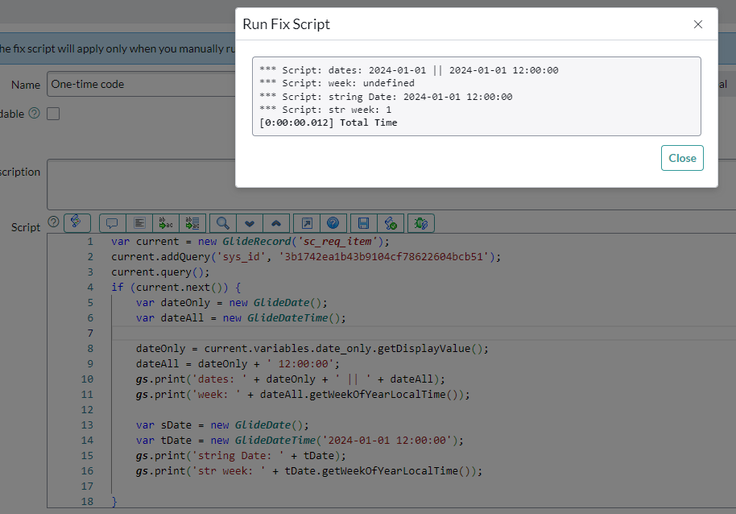
Task: Click inside the Description text area
Action: (140, 184)
